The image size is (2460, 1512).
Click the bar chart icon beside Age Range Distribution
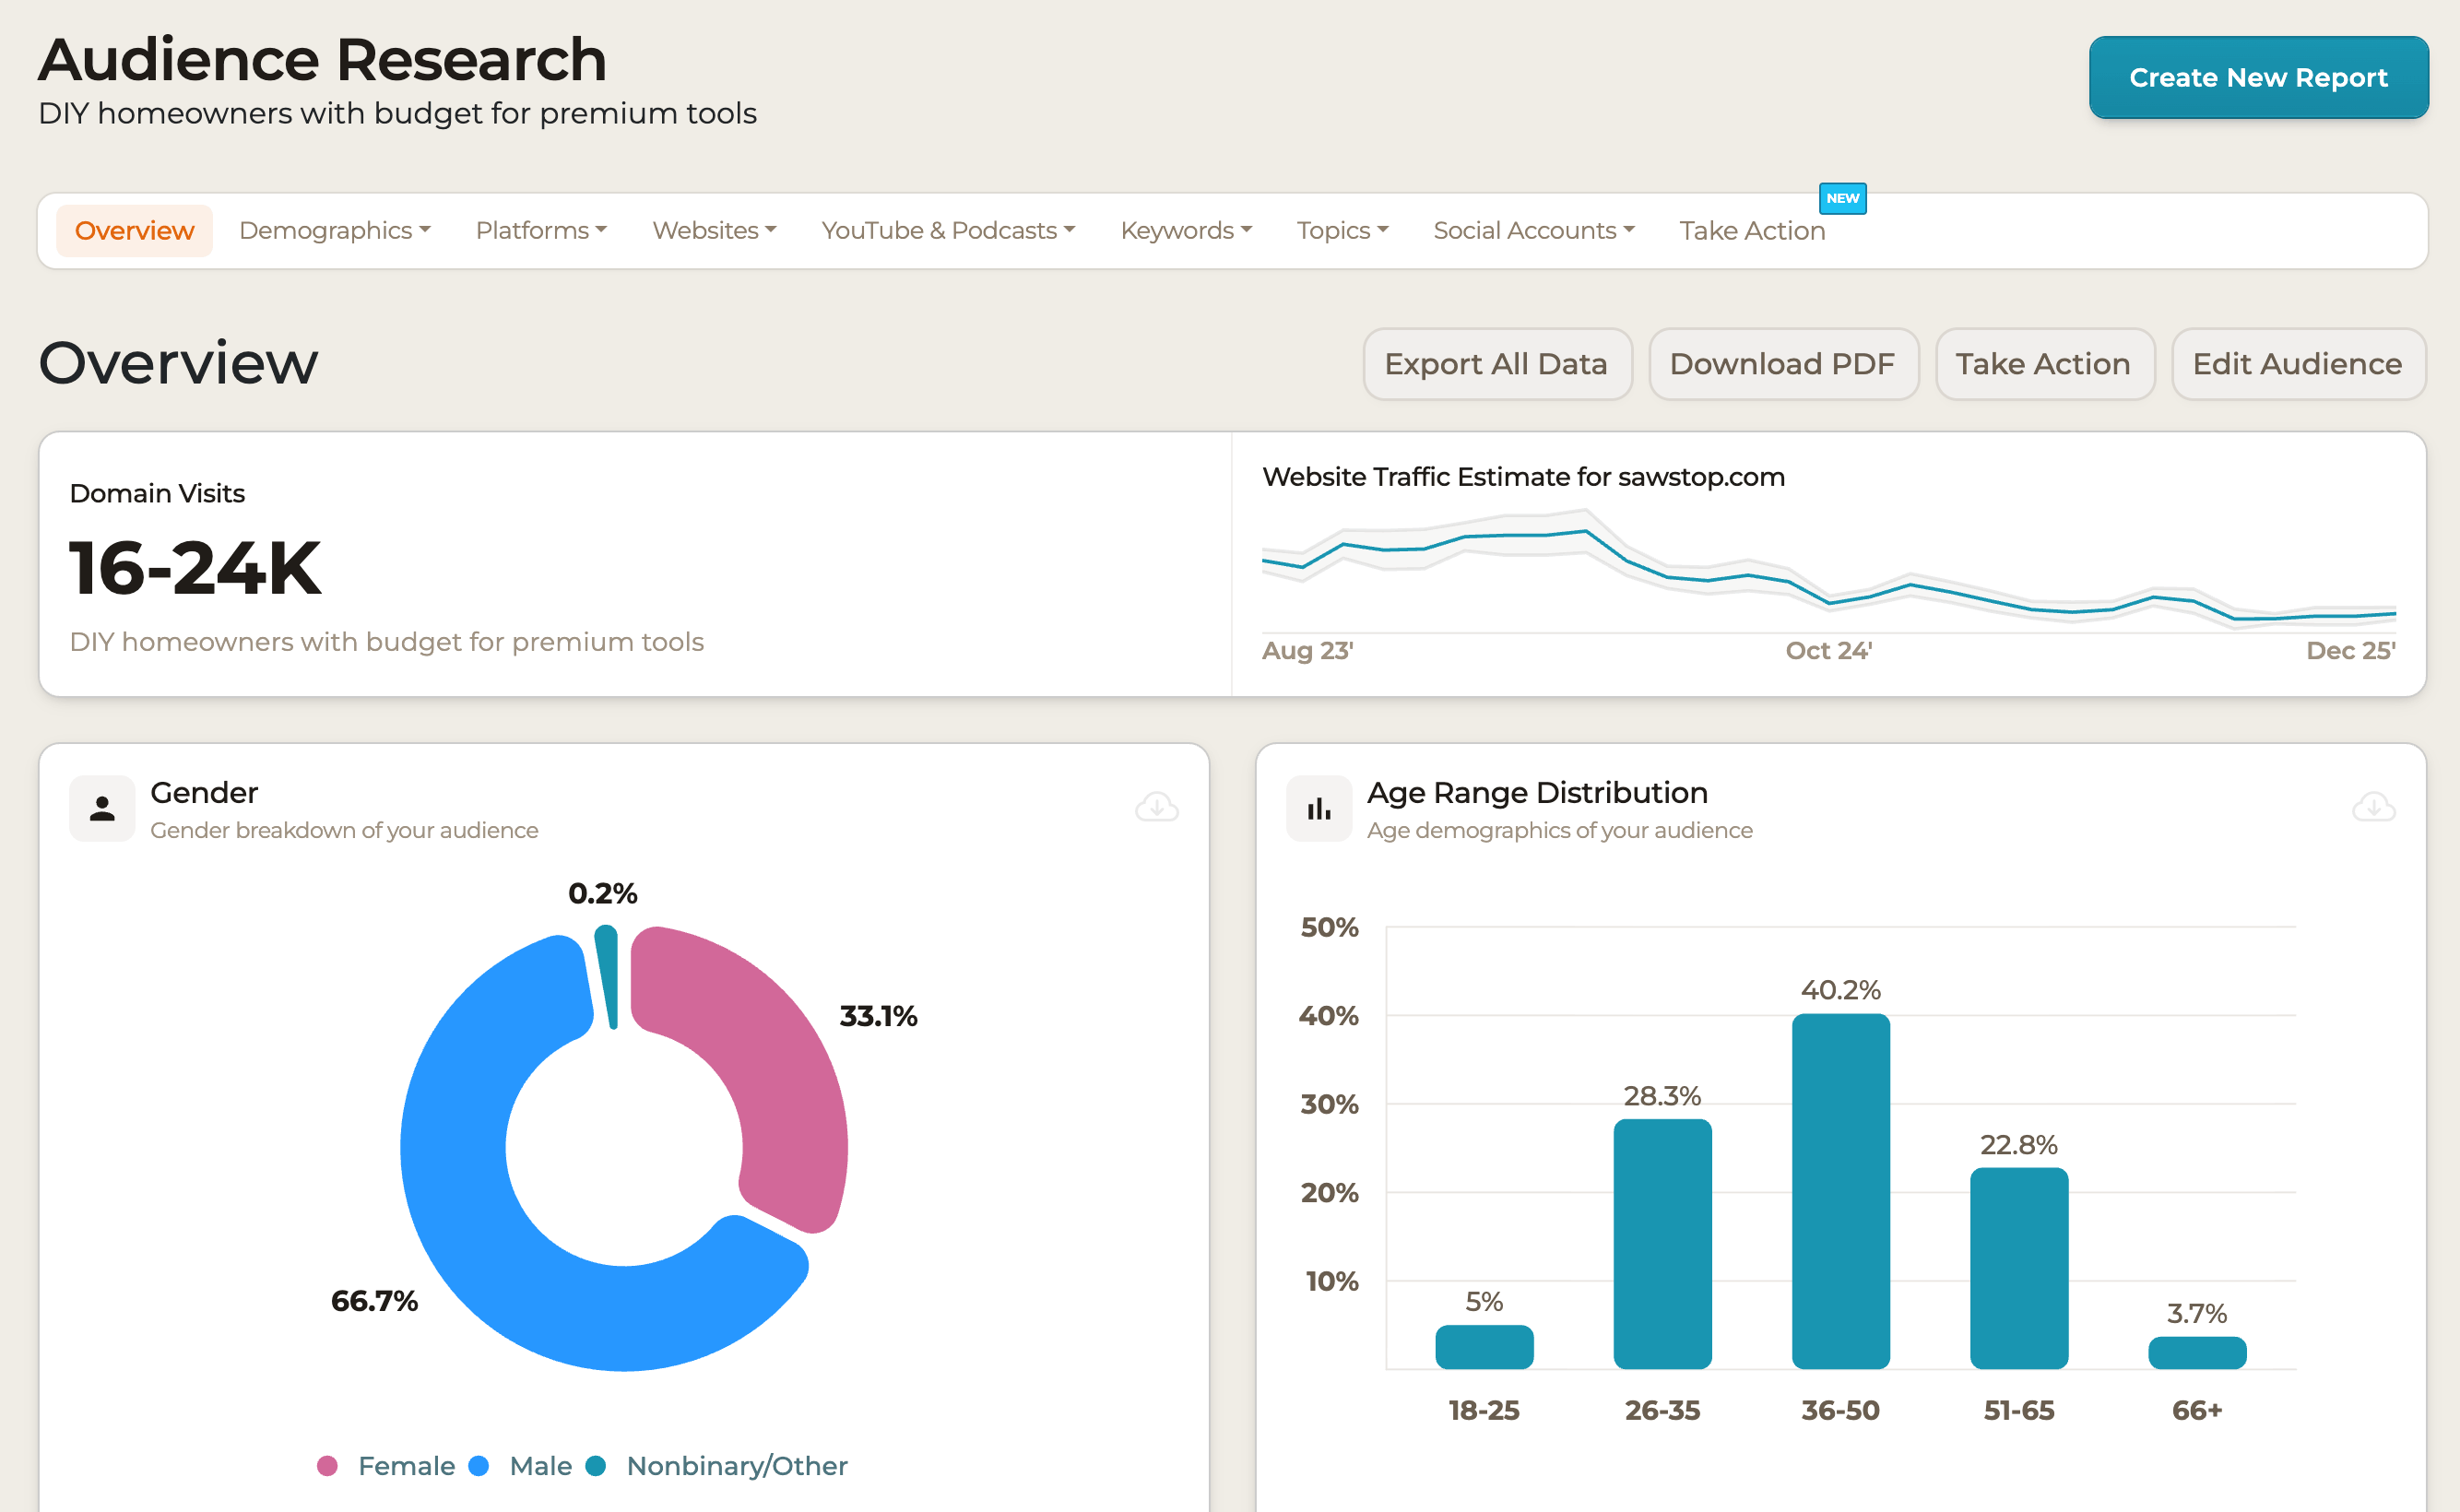coord(1318,807)
